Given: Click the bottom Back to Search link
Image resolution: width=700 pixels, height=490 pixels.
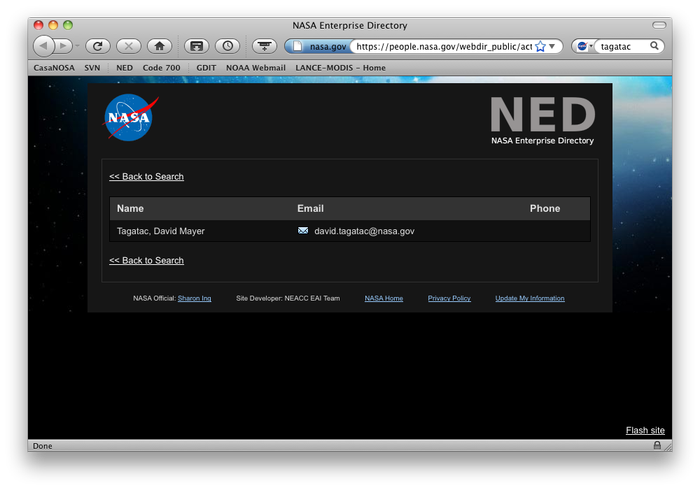Looking at the screenshot, I should [146, 261].
